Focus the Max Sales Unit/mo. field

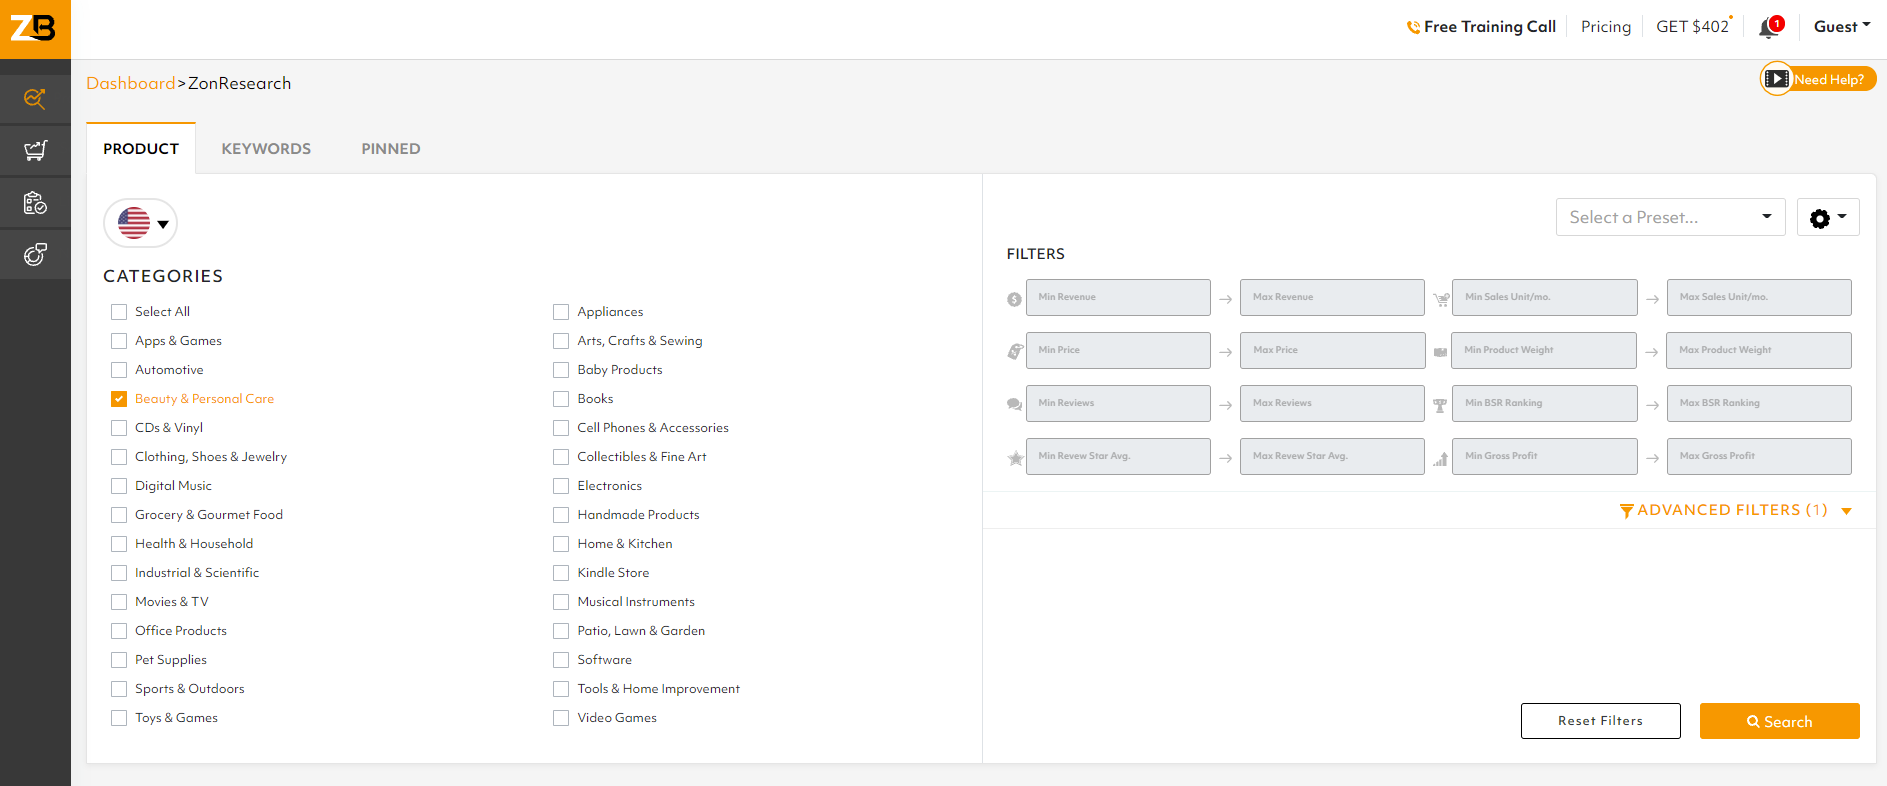pos(1759,297)
